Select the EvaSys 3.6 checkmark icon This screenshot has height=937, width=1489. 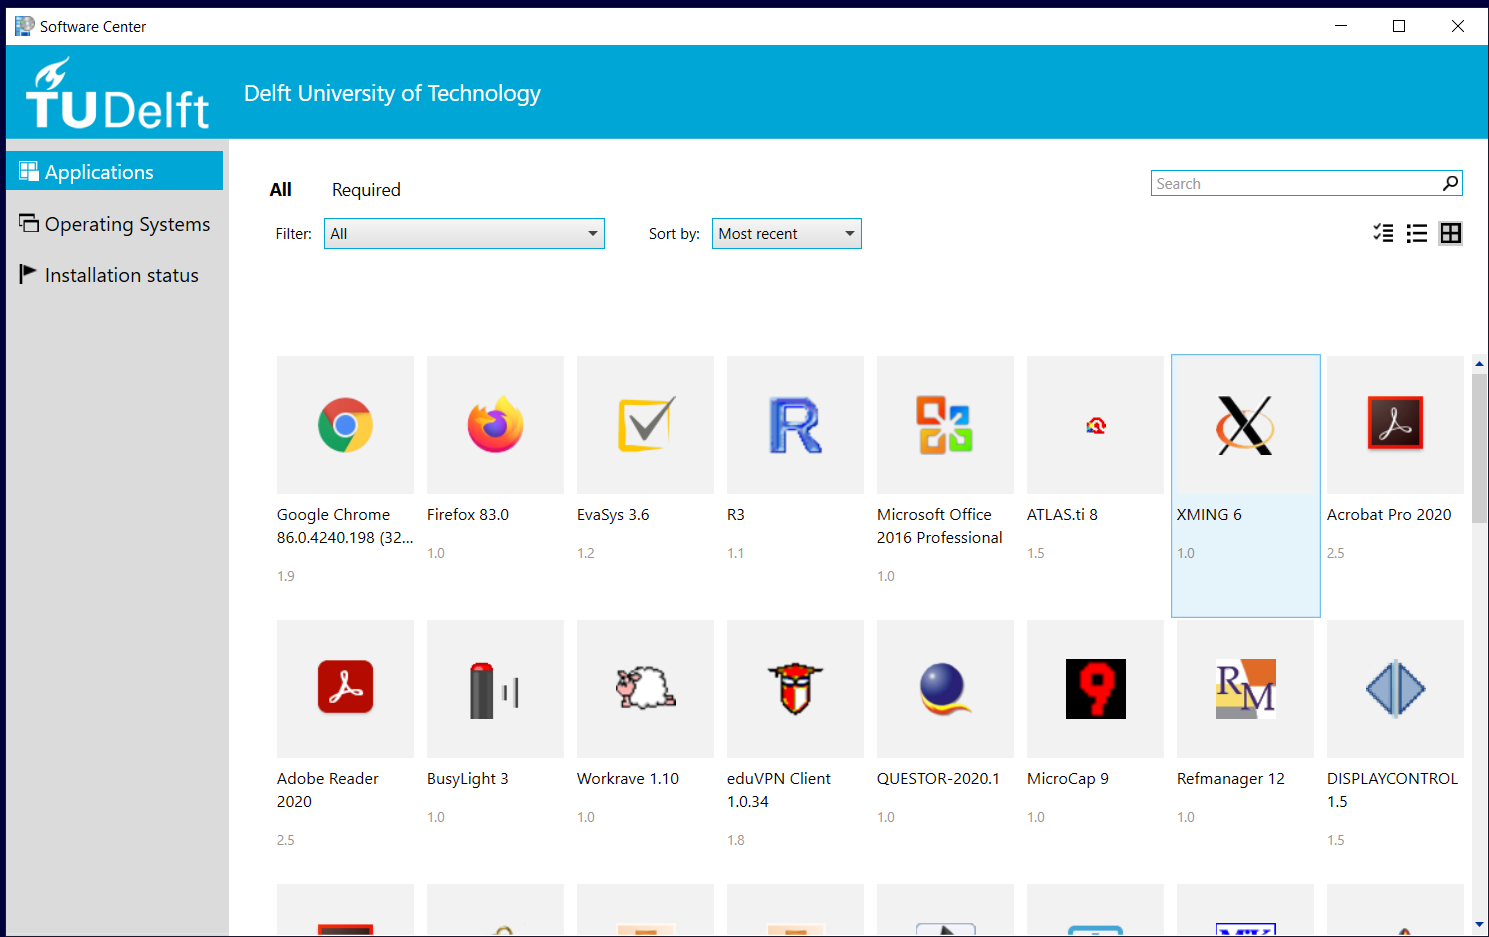pyautogui.click(x=645, y=425)
